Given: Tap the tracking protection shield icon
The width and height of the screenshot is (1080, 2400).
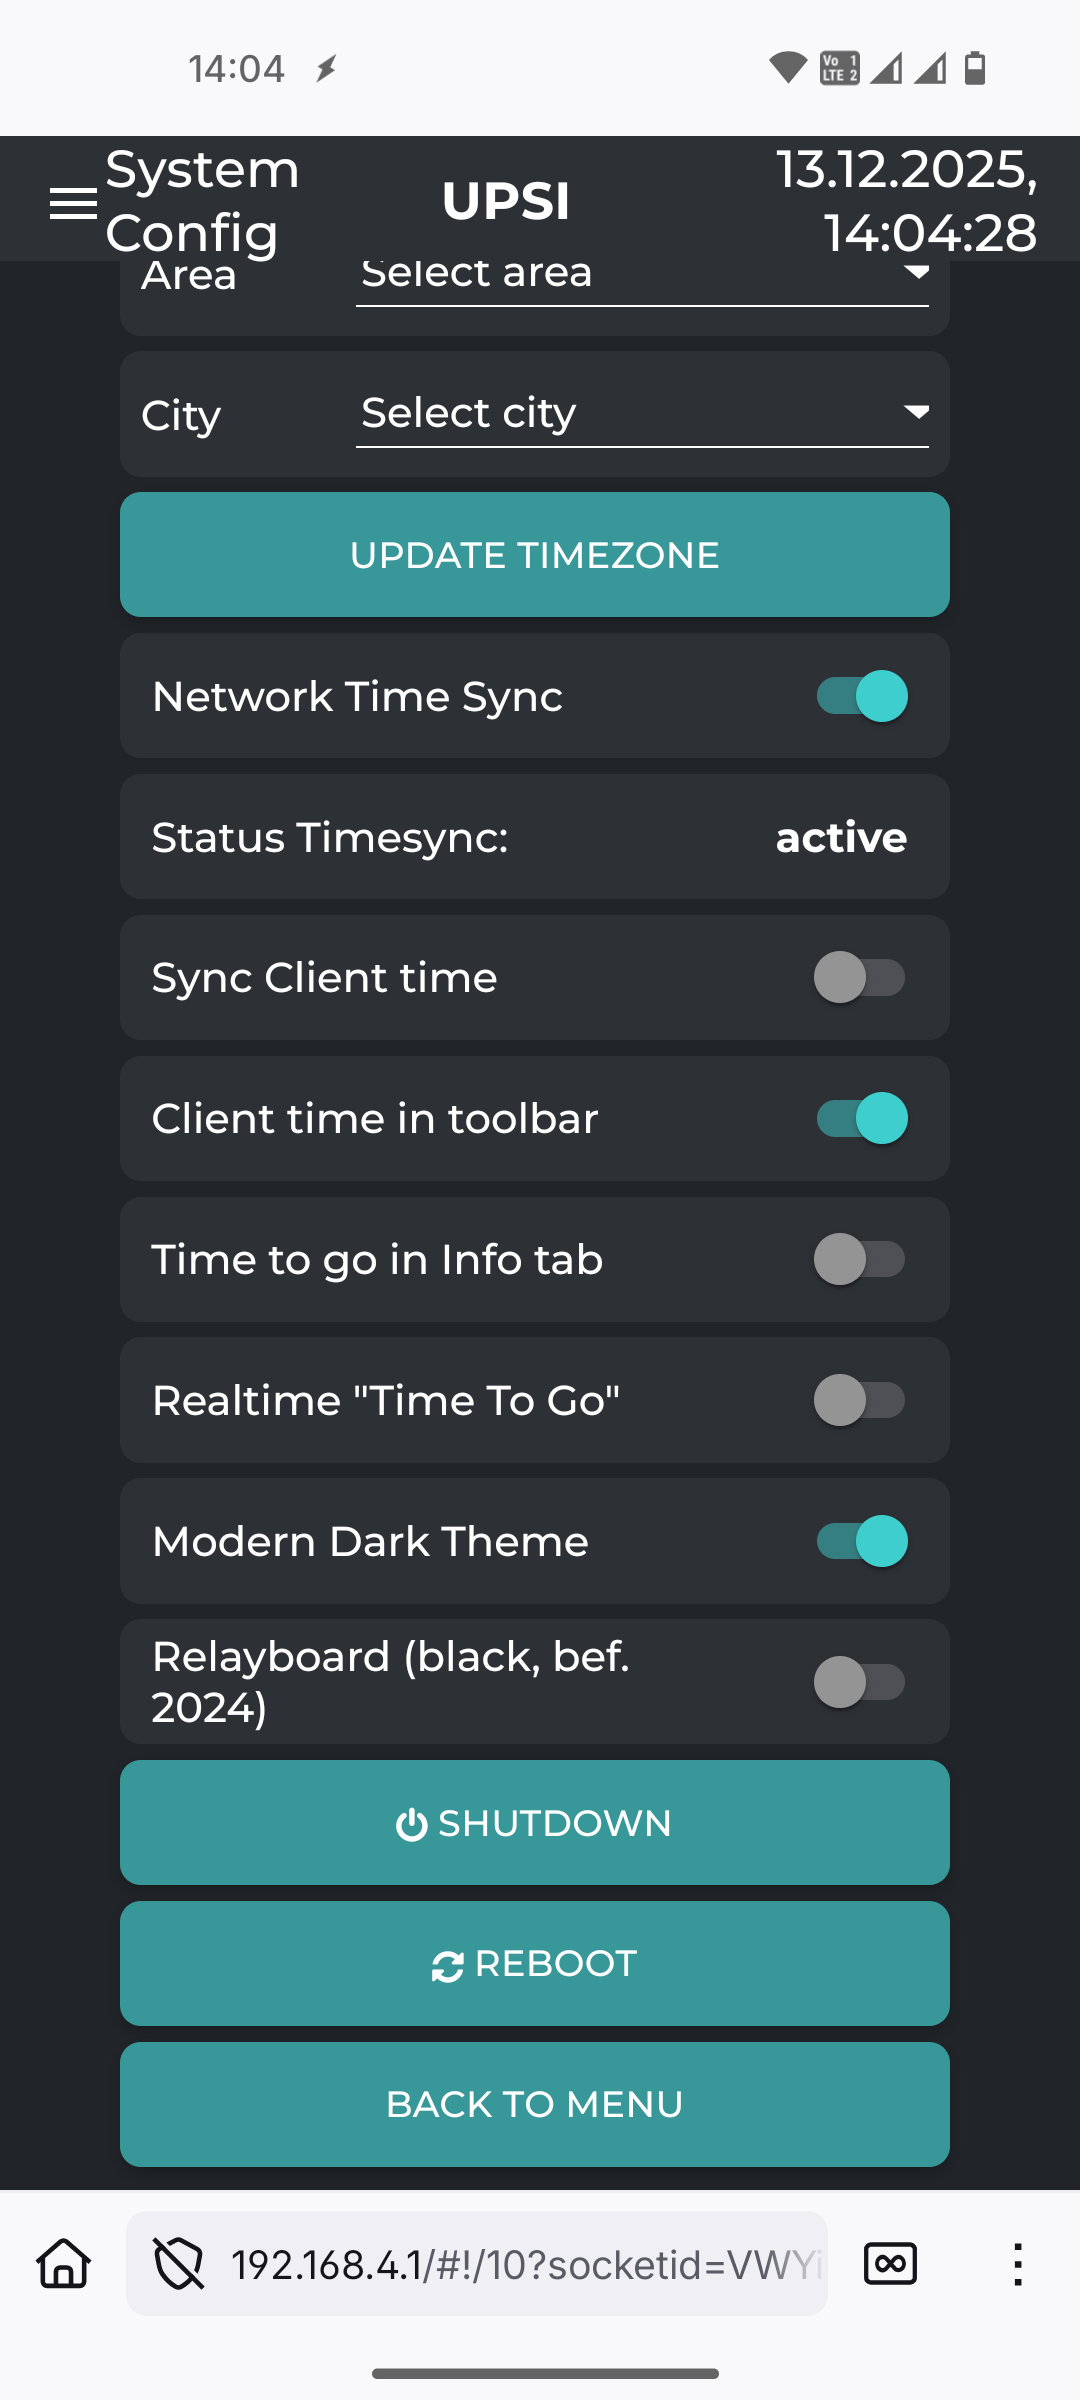Looking at the screenshot, I should [x=178, y=2263].
